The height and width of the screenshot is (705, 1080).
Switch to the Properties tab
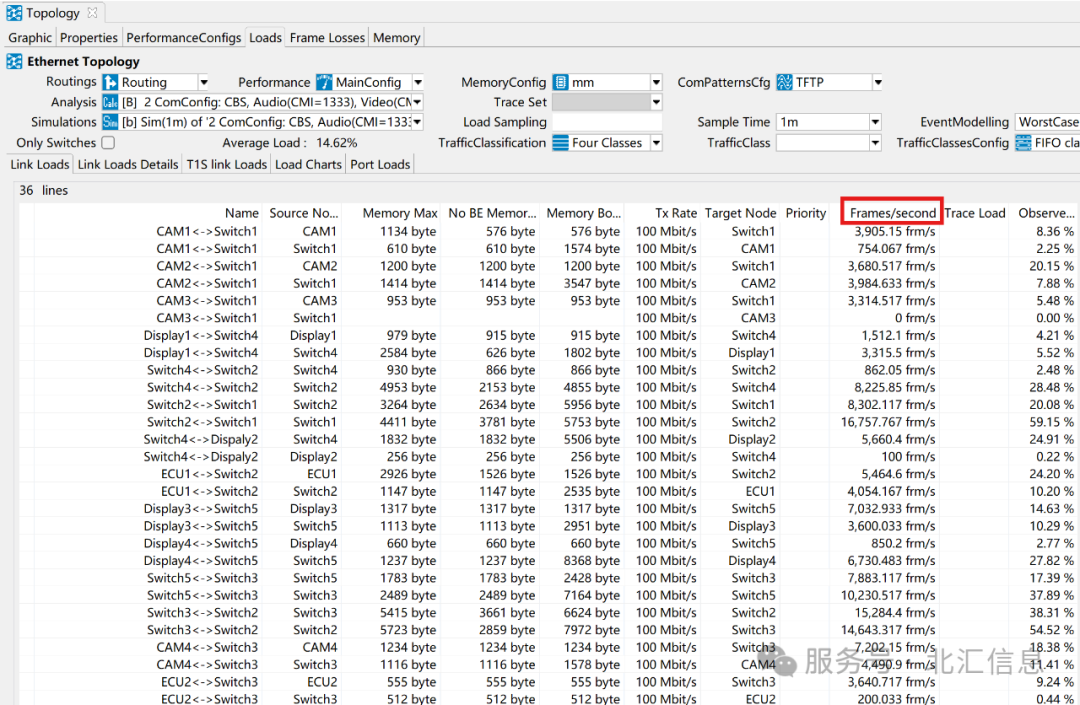[88, 37]
